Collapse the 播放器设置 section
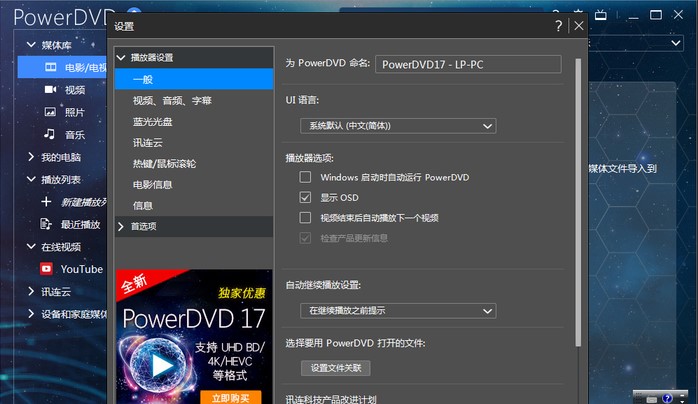Image resolution: width=698 pixels, height=404 pixels. coord(121,57)
